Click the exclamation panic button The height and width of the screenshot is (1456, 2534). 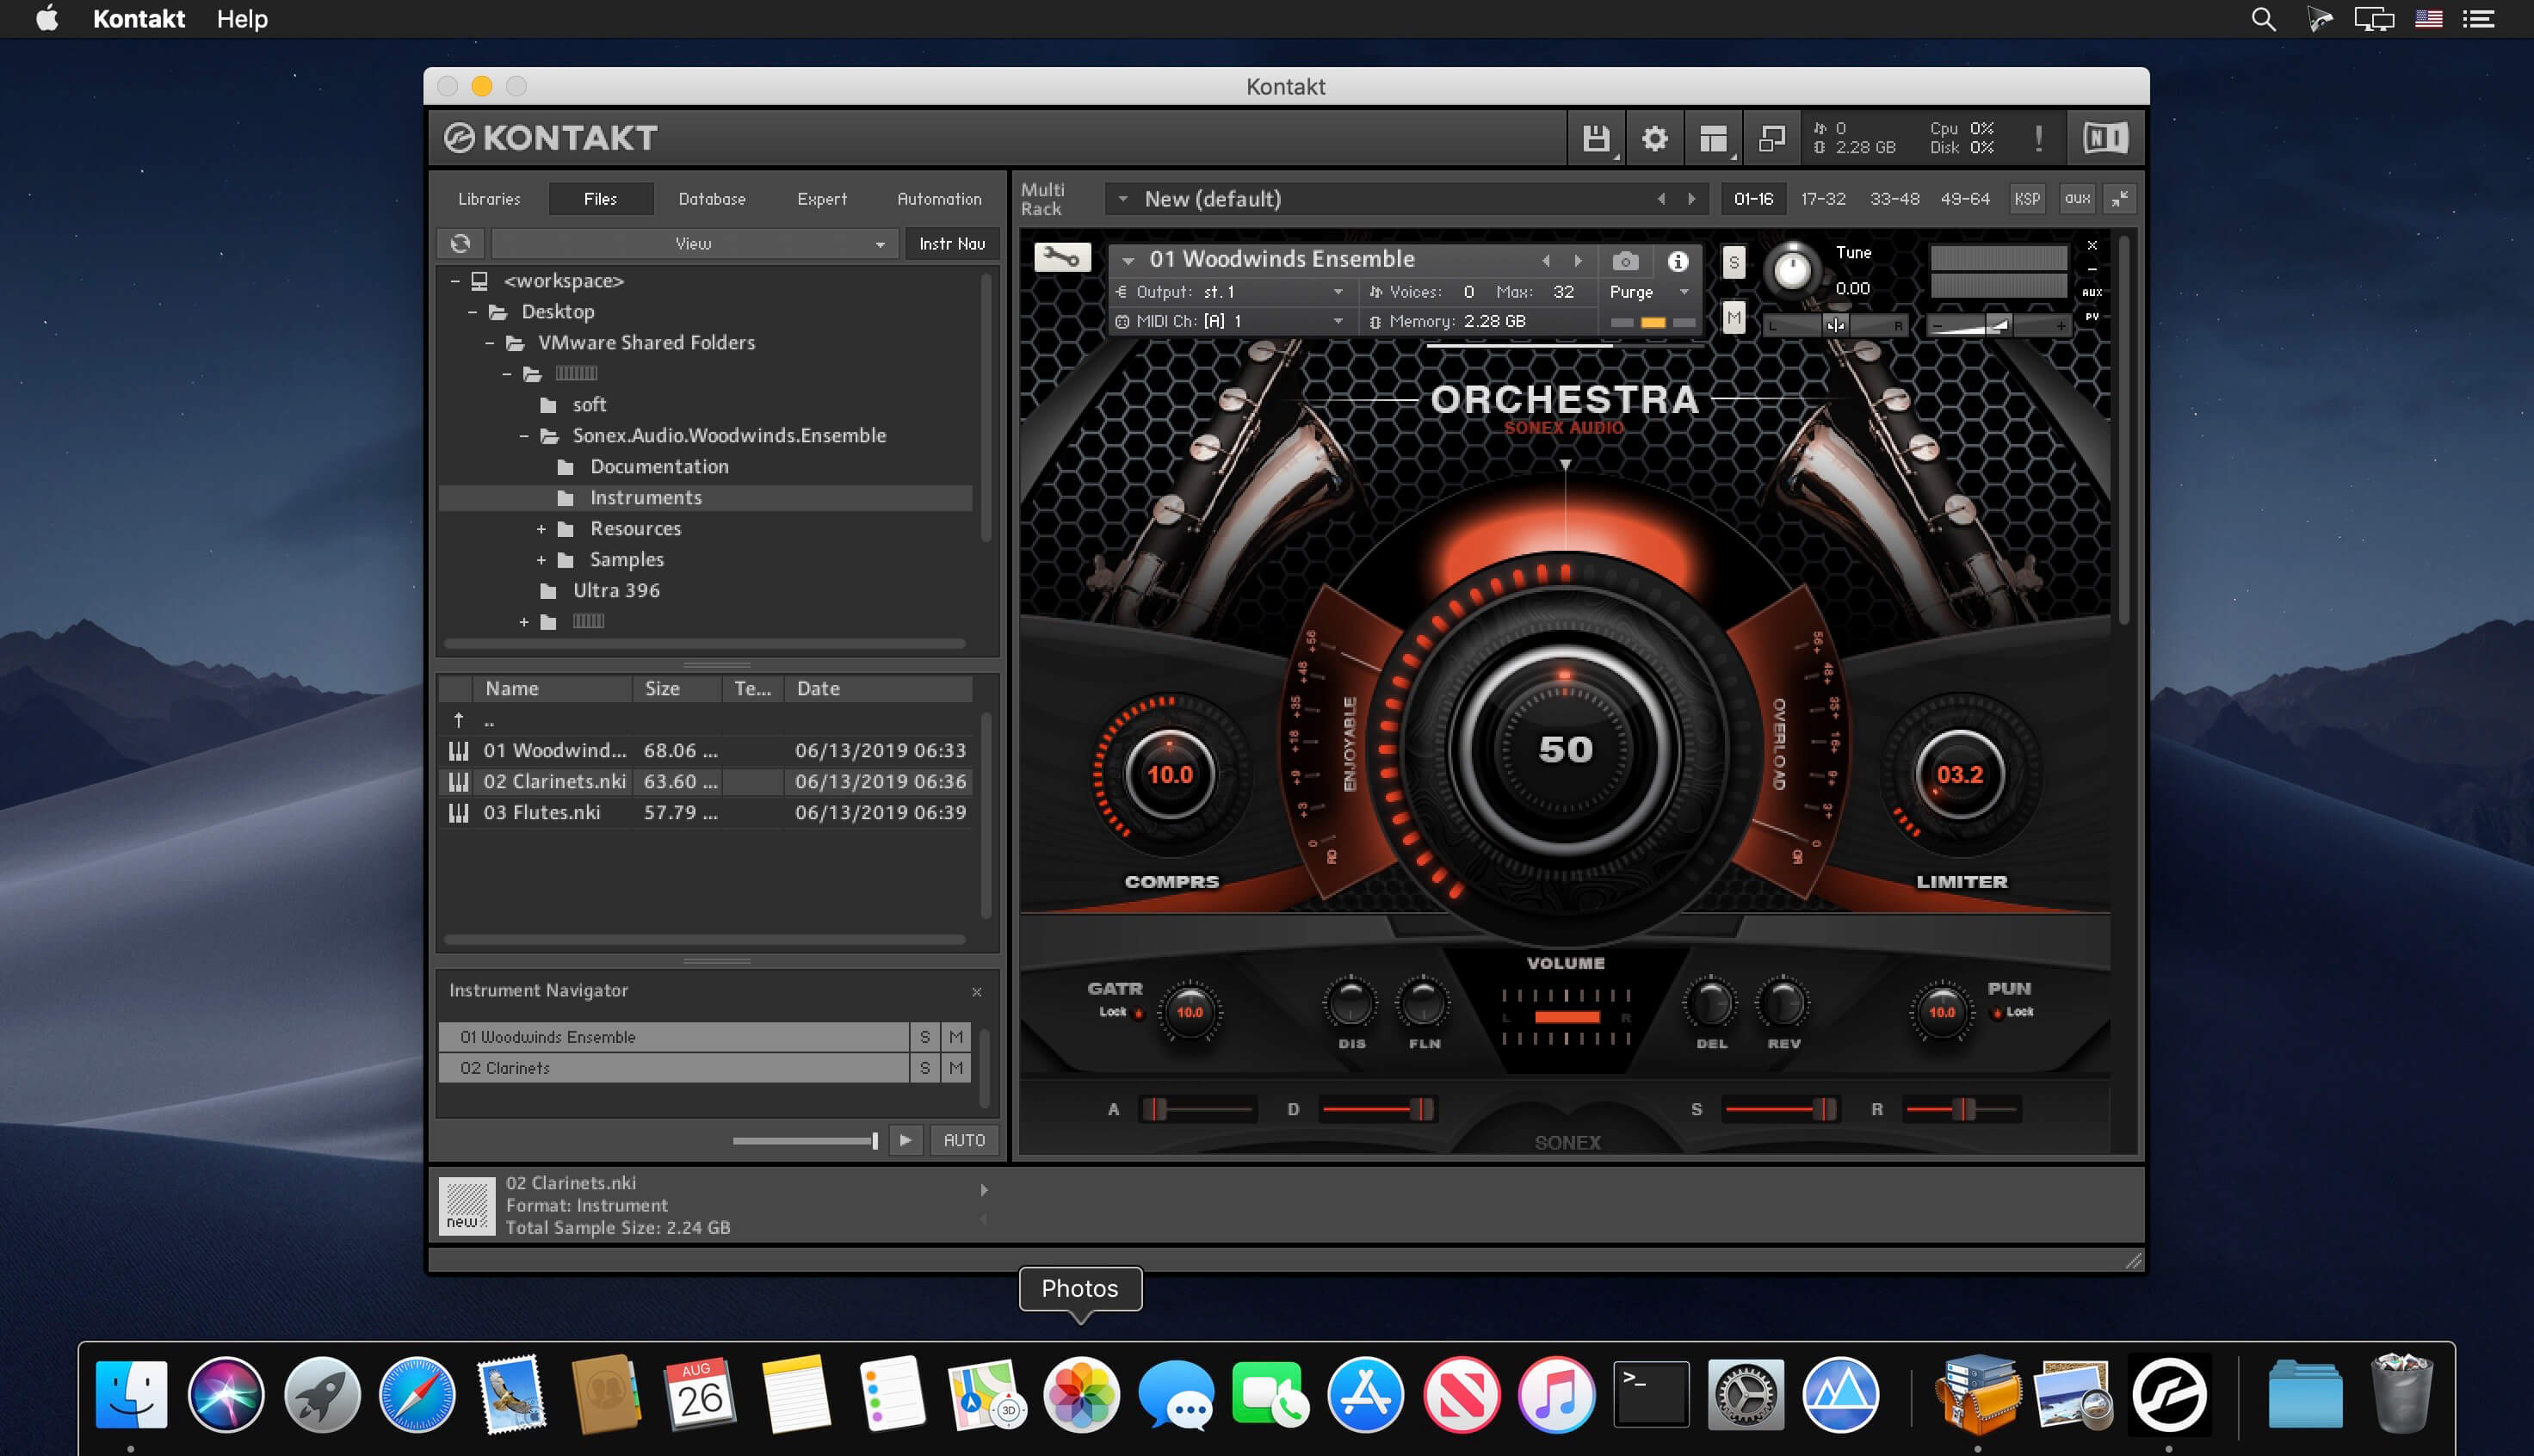2038,138
